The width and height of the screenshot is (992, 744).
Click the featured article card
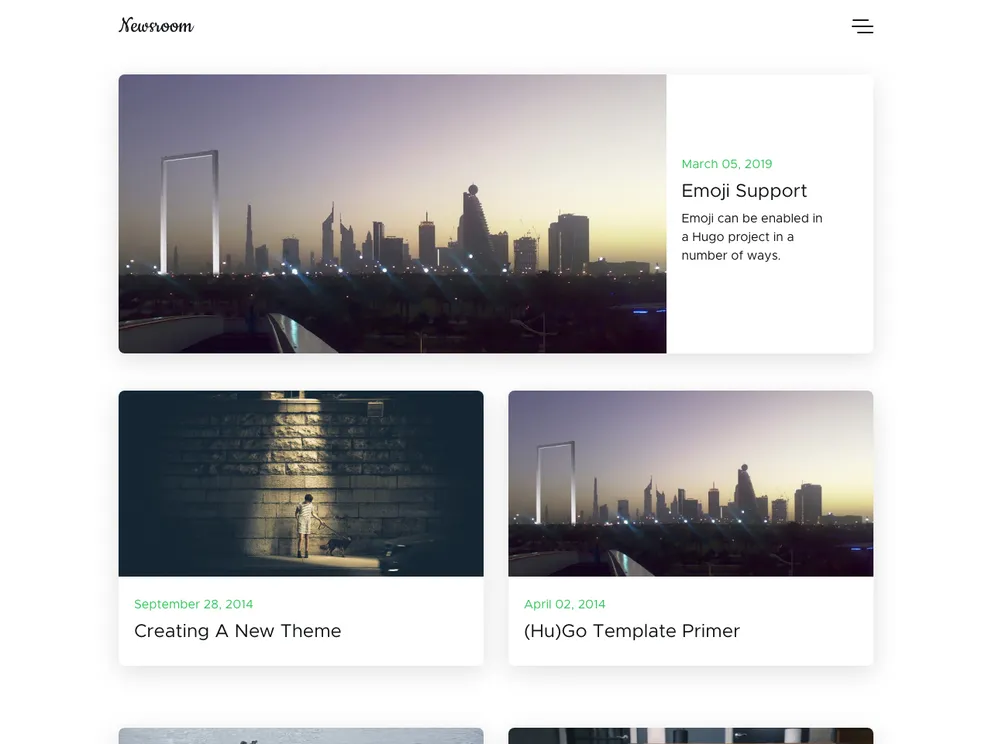point(496,213)
